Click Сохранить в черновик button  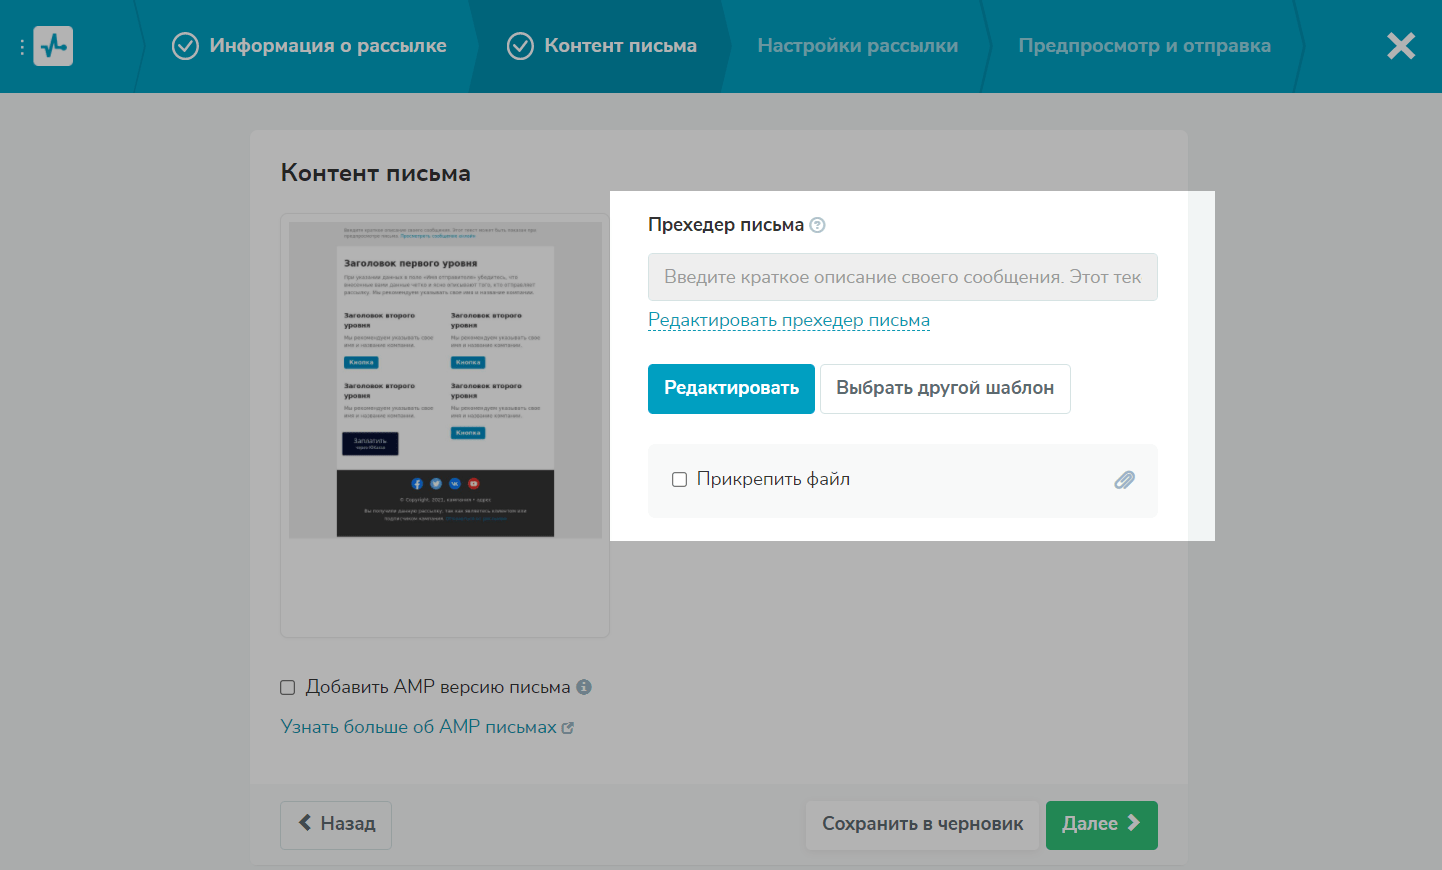pyautogui.click(x=923, y=825)
